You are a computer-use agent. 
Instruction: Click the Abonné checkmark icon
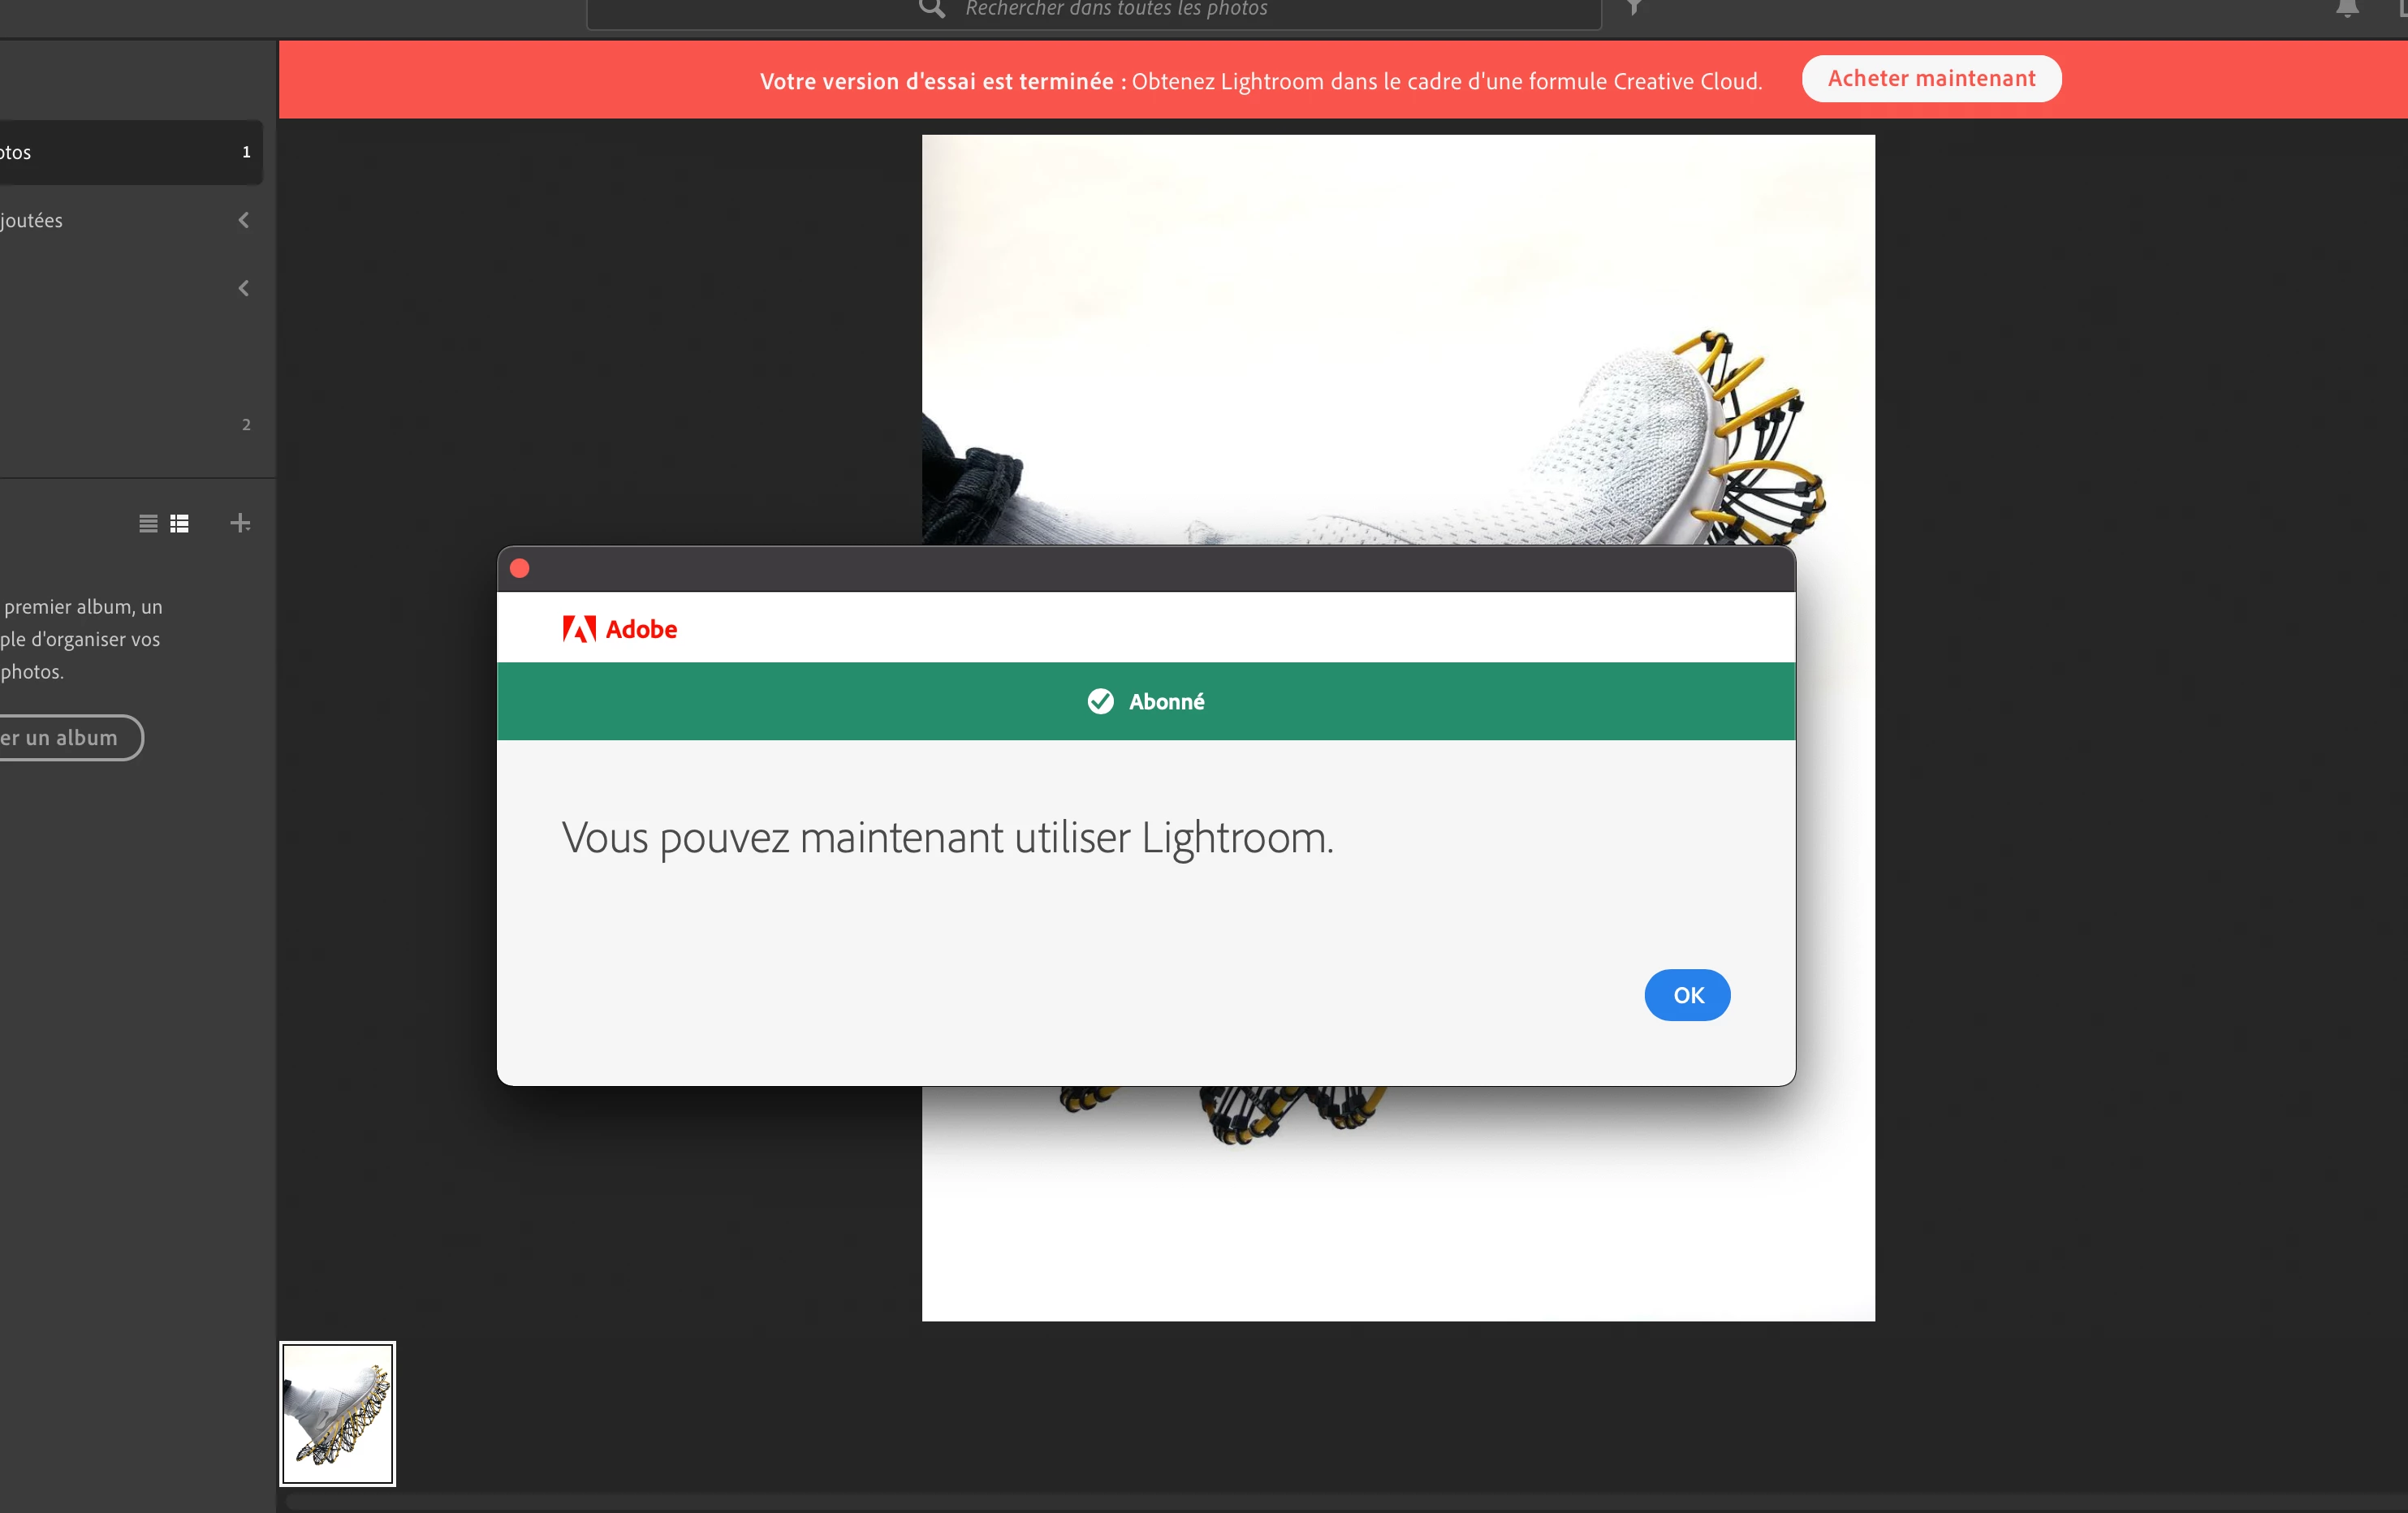1100,701
